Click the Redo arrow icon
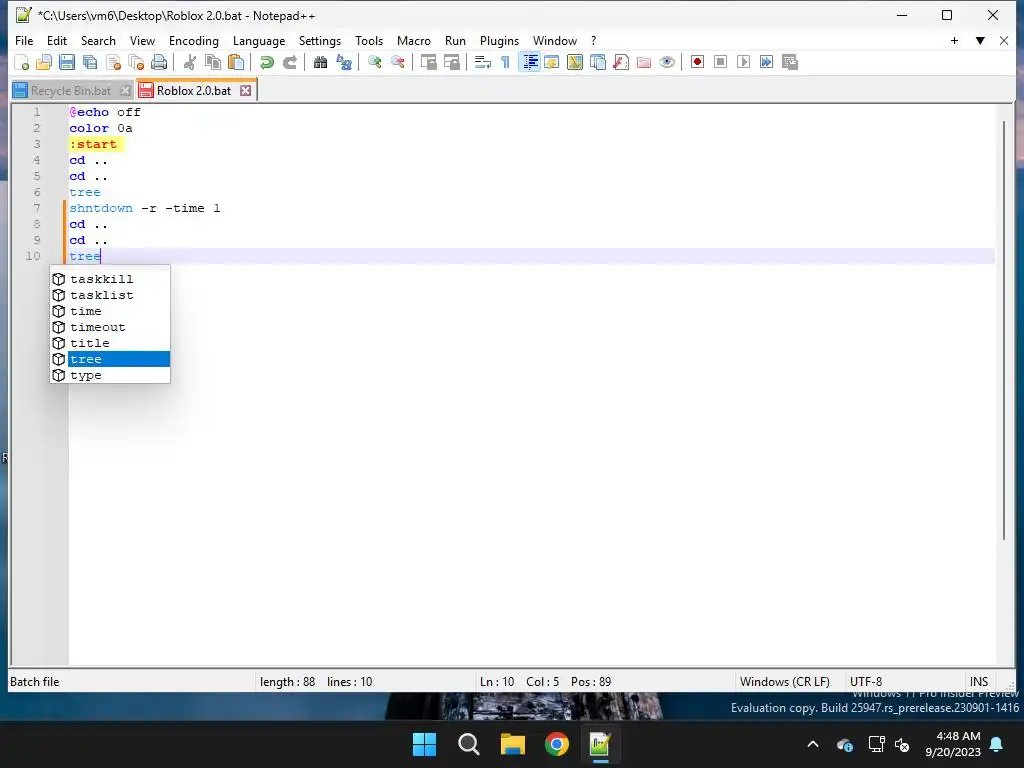 pos(289,62)
